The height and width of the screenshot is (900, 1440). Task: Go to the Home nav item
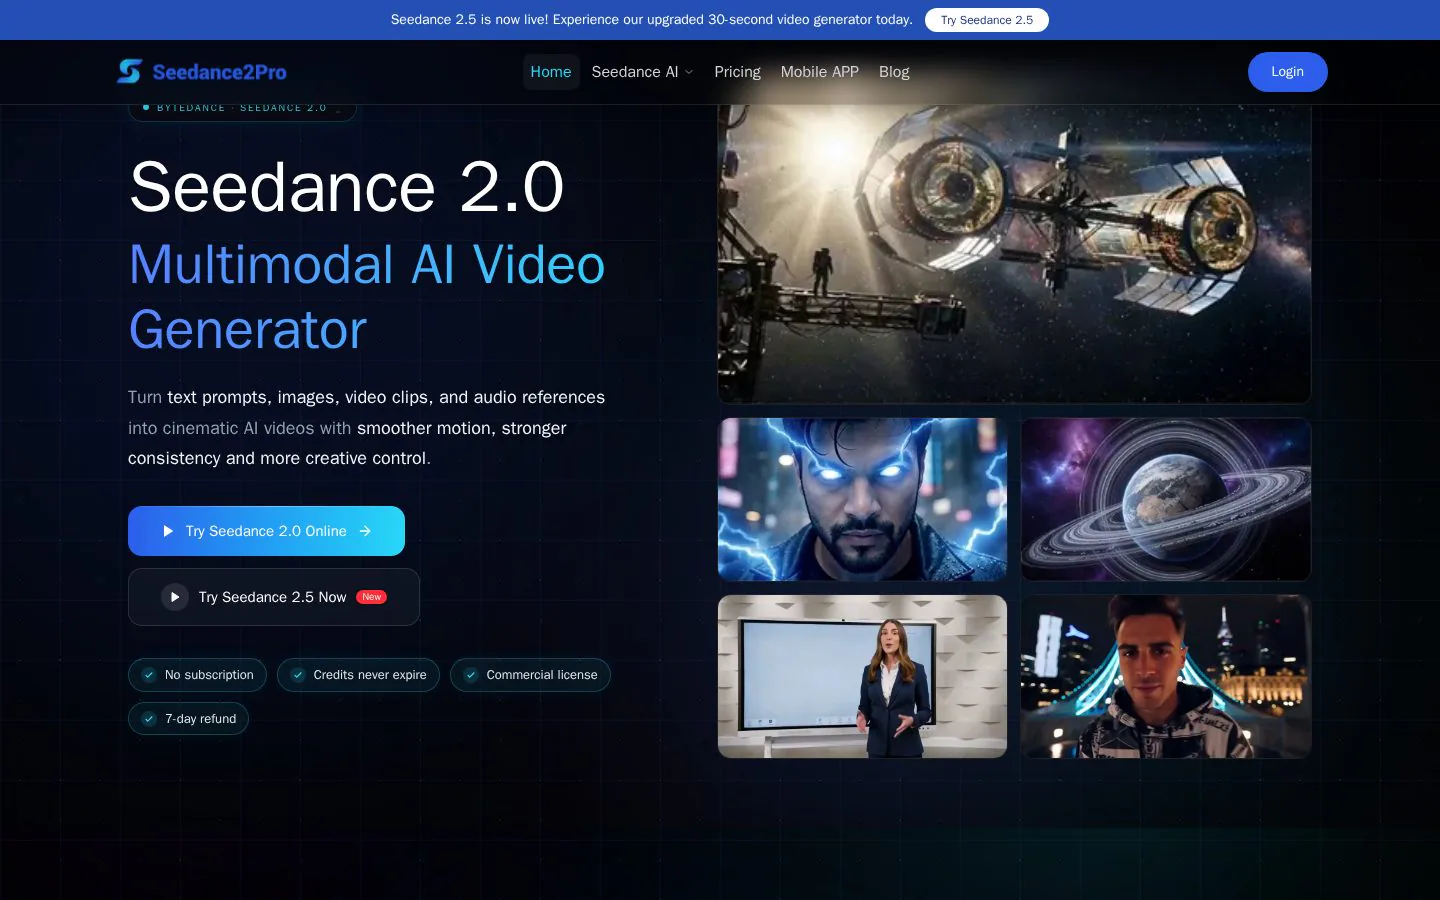(551, 72)
